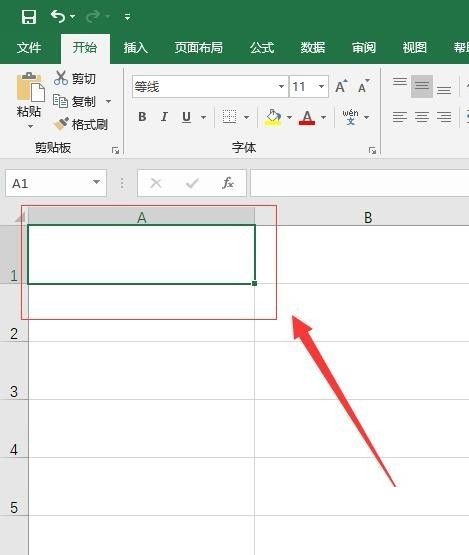Screen dimensions: 469x555
Task: Align text left
Action: (x=400, y=117)
